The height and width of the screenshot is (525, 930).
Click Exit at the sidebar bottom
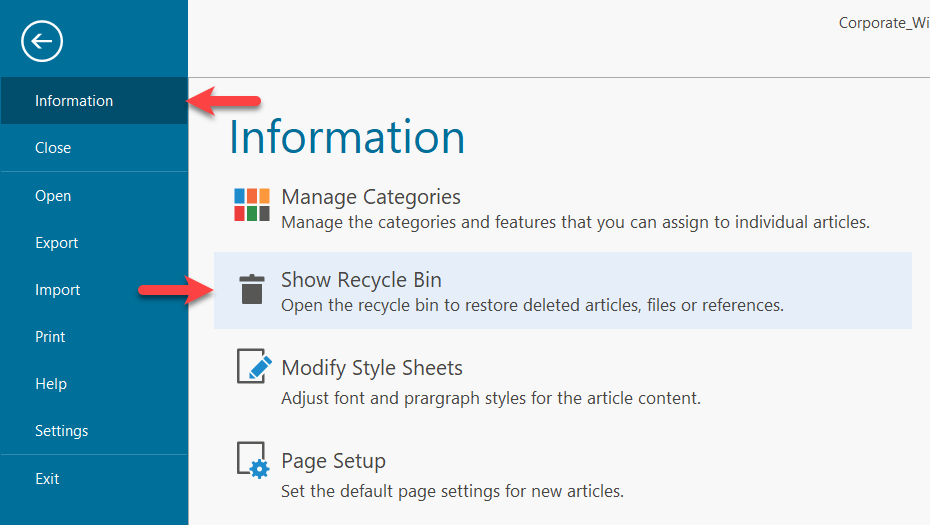point(47,479)
